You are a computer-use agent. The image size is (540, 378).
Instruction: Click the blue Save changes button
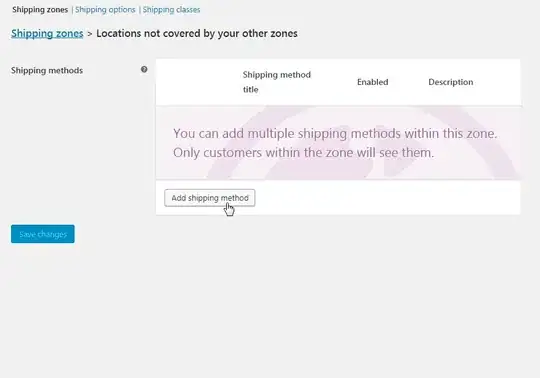(x=43, y=234)
